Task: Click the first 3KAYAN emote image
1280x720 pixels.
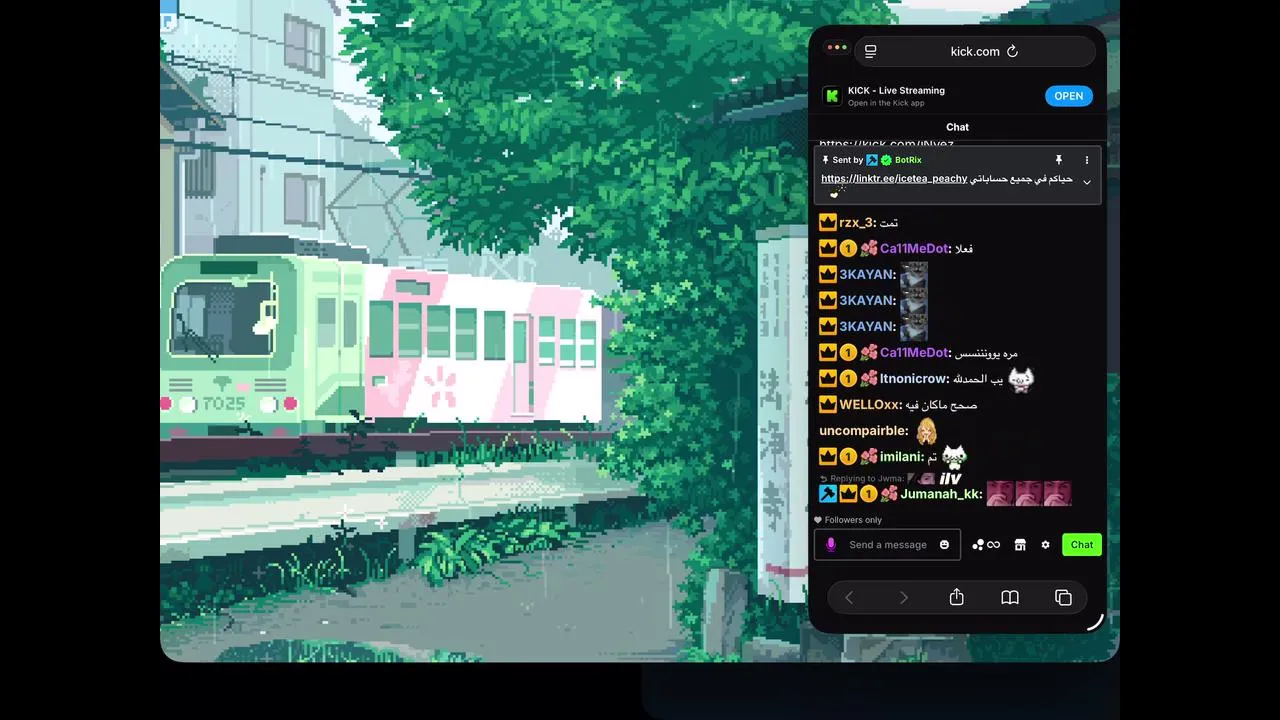Action: [x=913, y=275]
